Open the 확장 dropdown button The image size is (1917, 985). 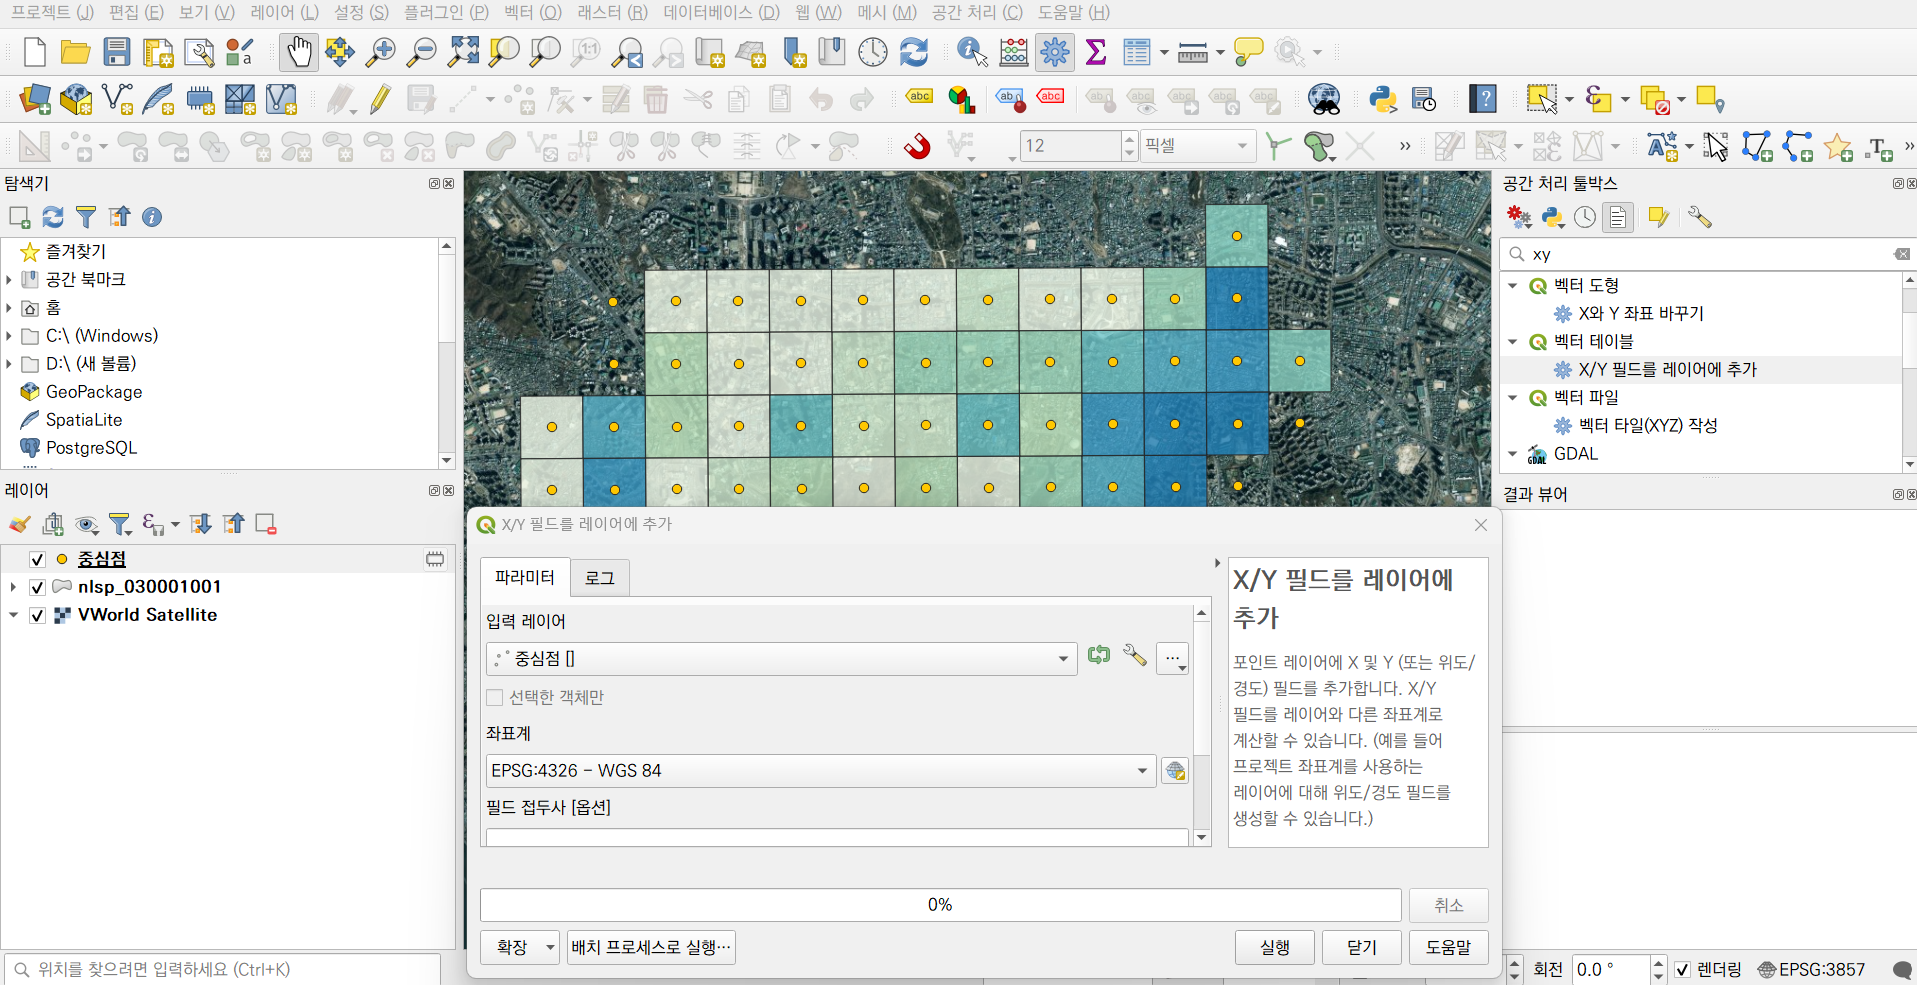tap(520, 947)
